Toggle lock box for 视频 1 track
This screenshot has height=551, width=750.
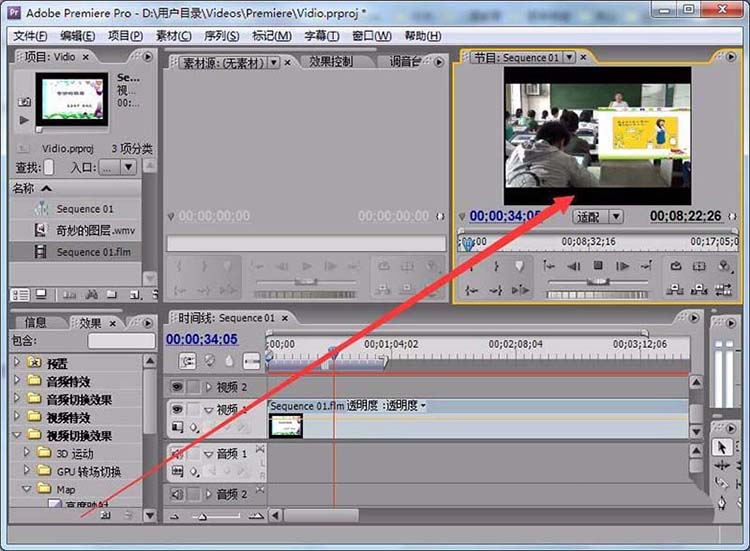point(193,409)
